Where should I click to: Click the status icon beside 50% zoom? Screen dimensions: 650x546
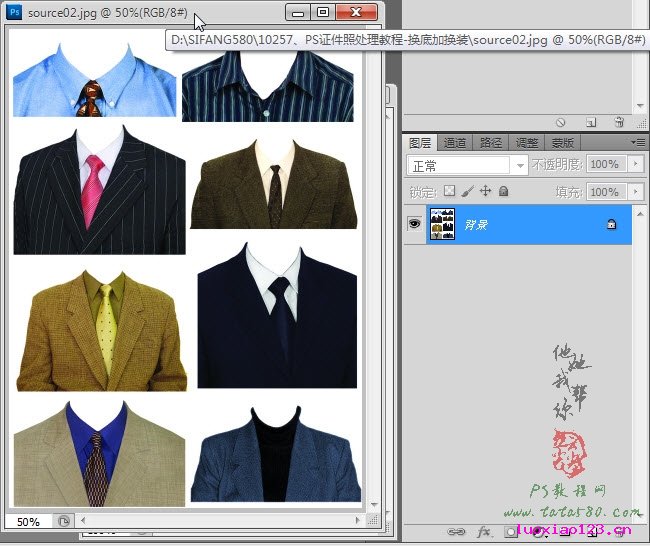62,521
